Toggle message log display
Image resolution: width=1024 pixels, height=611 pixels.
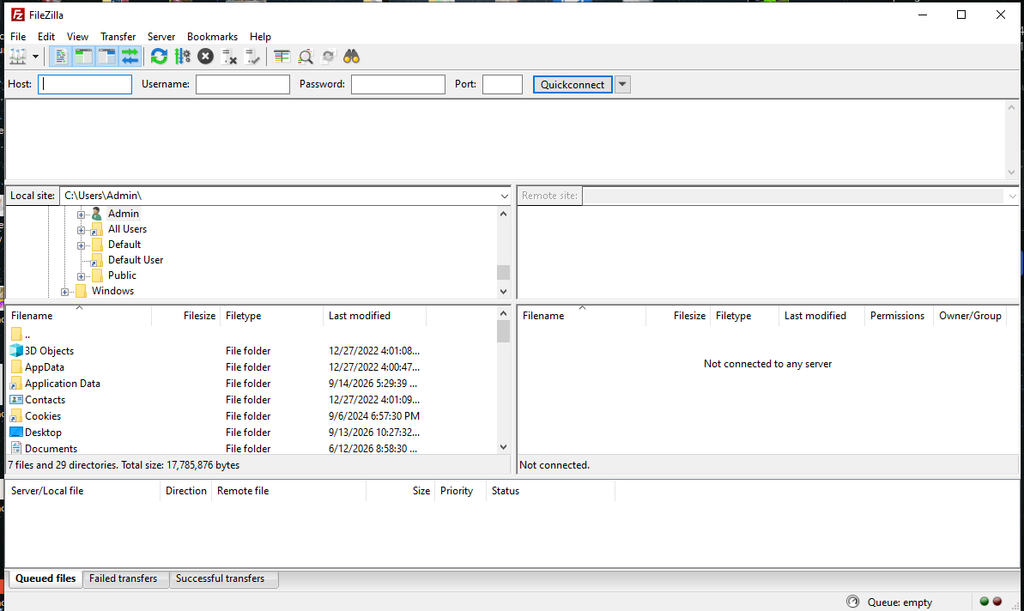coord(60,57)
